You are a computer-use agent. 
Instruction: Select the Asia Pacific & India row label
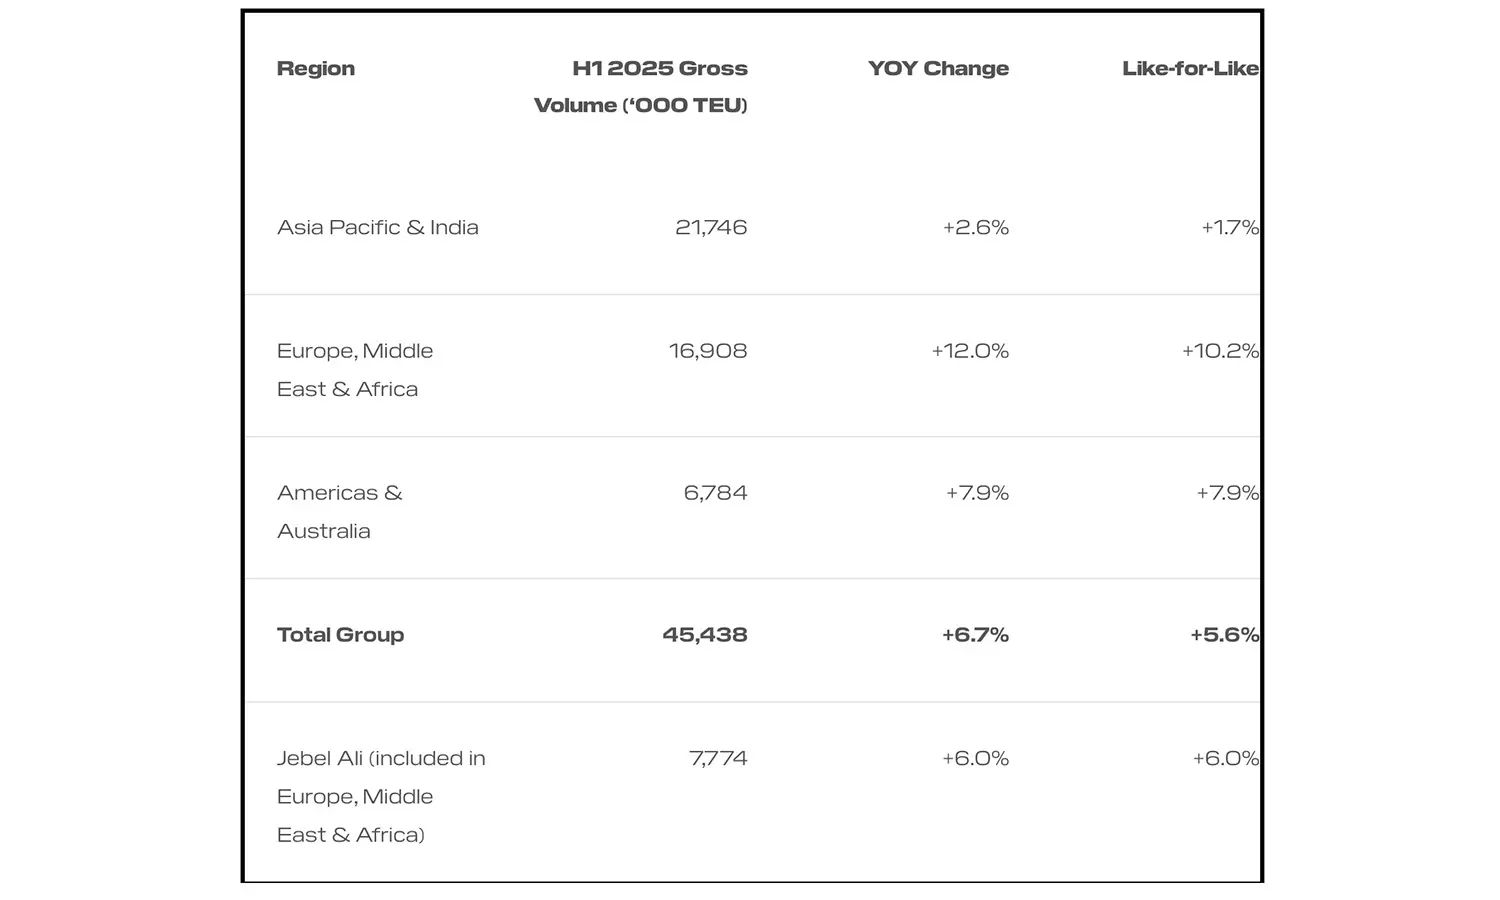tap(378, 227)
